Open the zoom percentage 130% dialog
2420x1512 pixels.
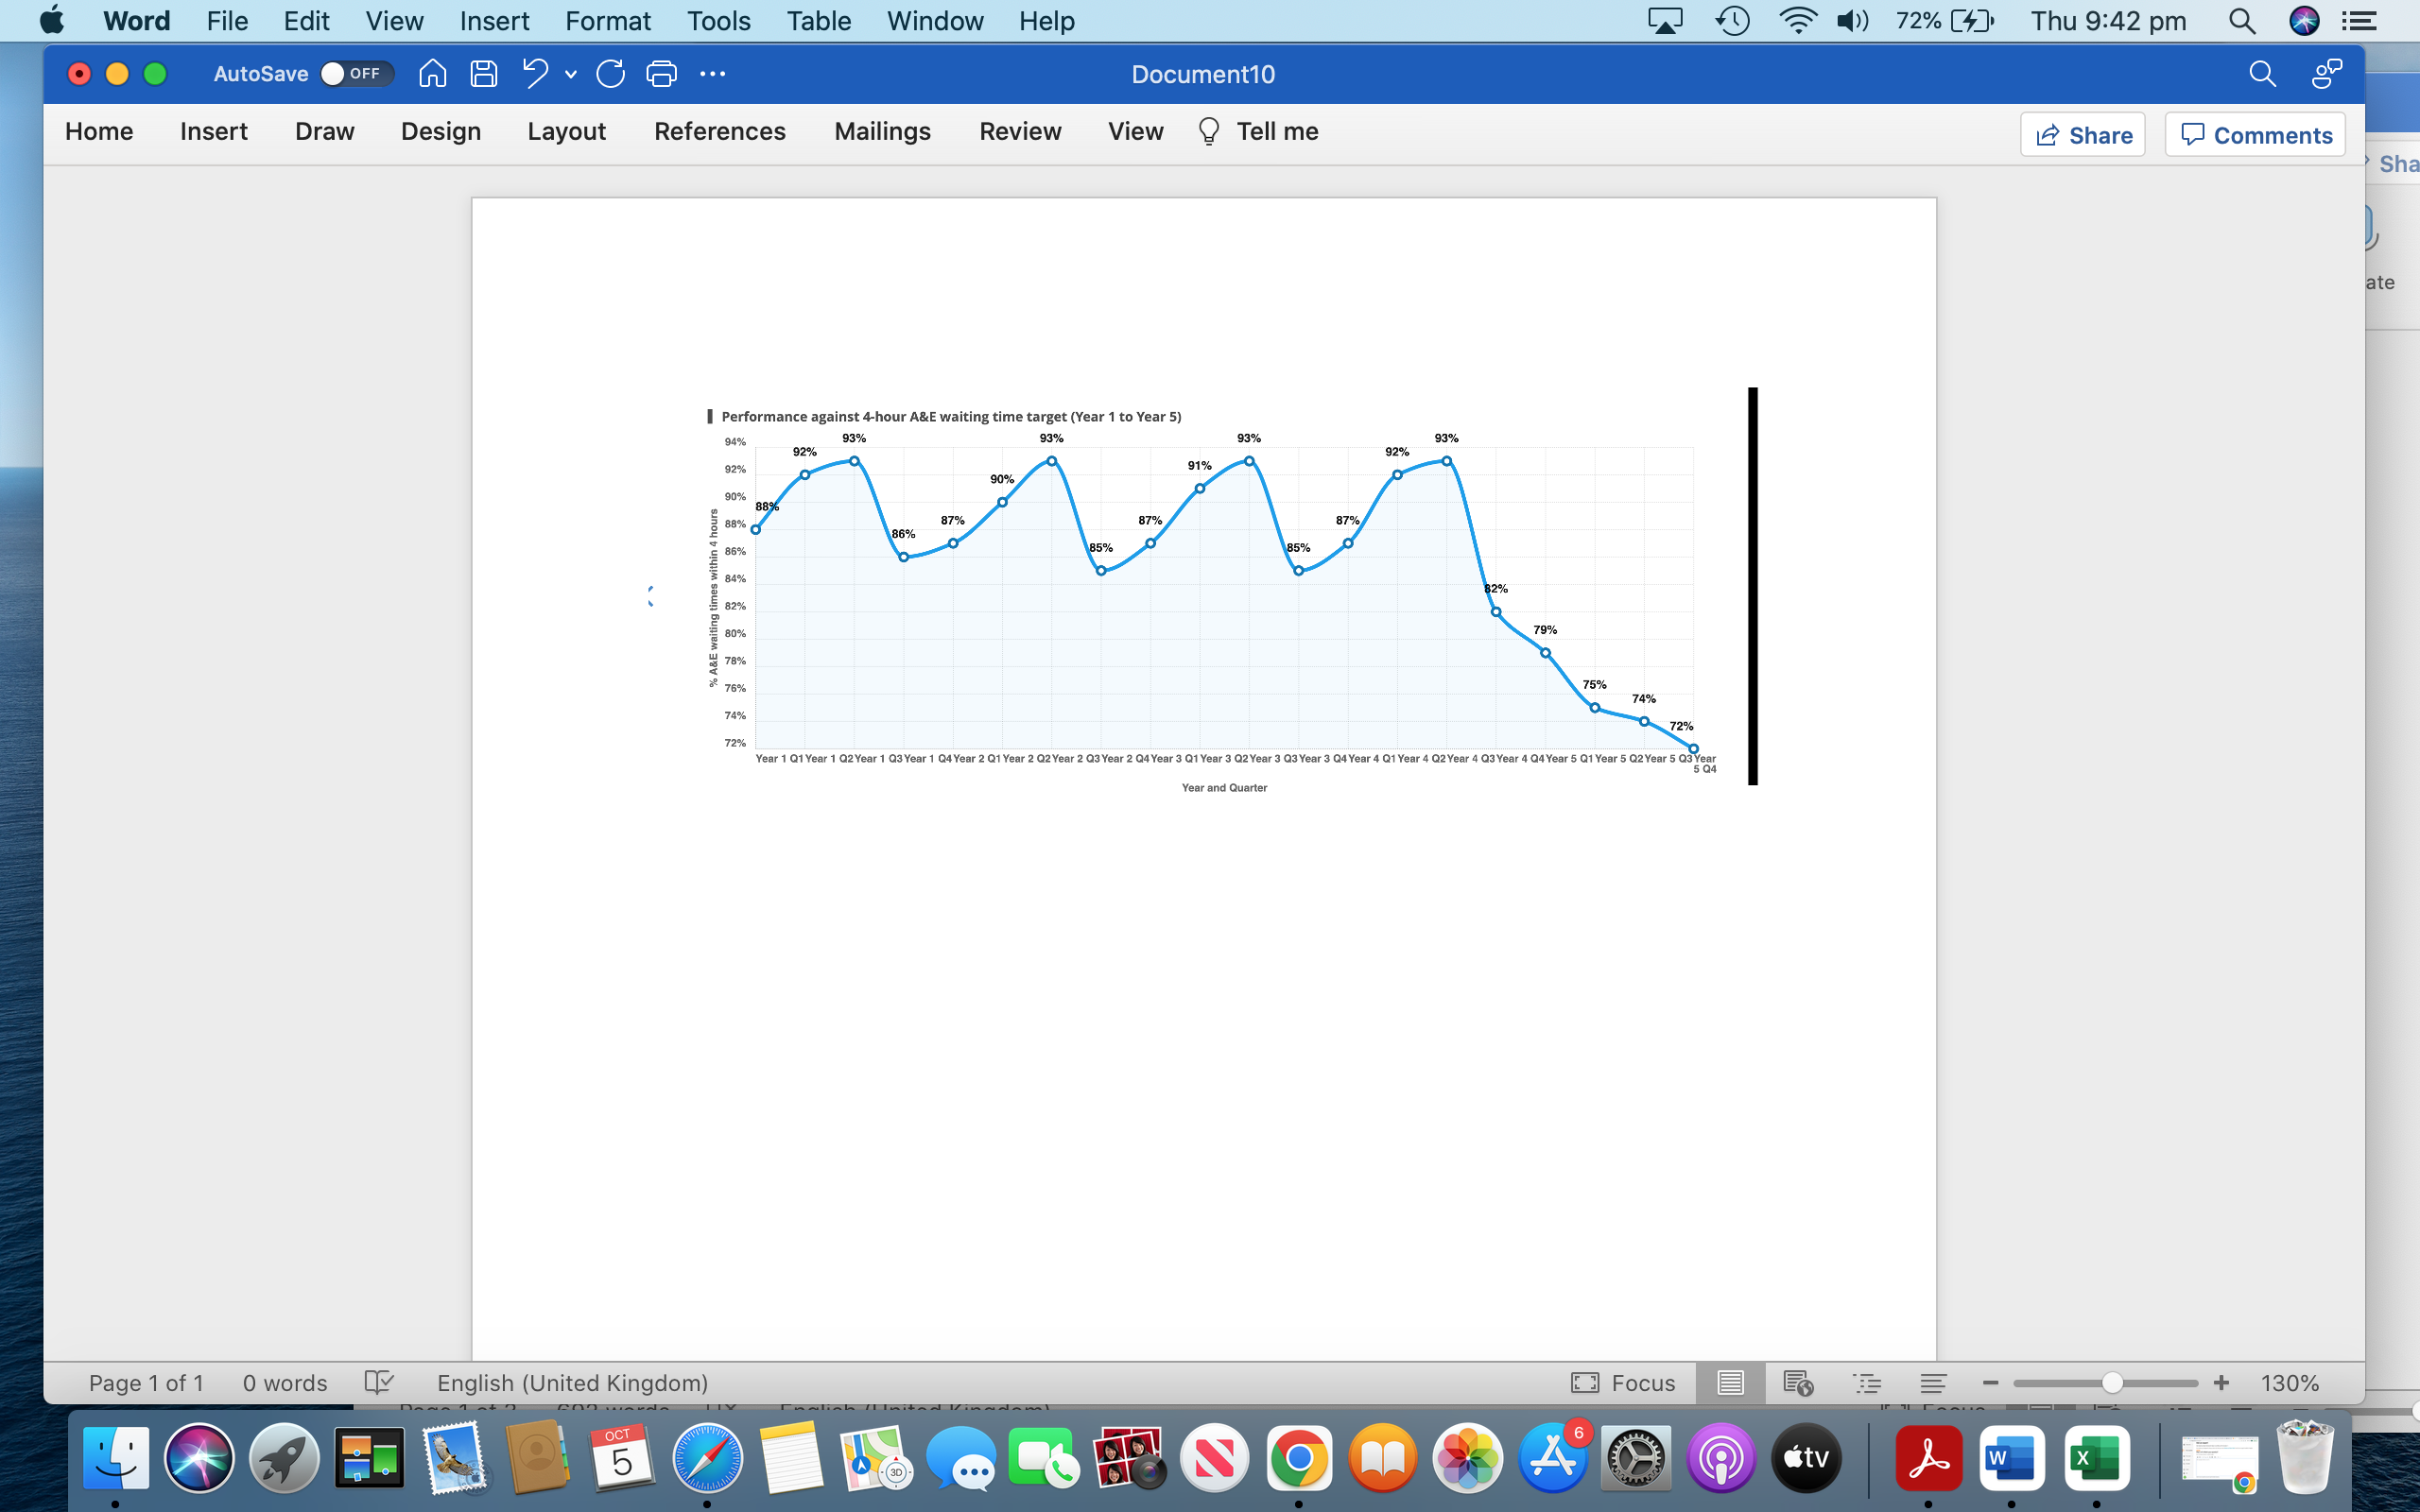point(2289,1382)
